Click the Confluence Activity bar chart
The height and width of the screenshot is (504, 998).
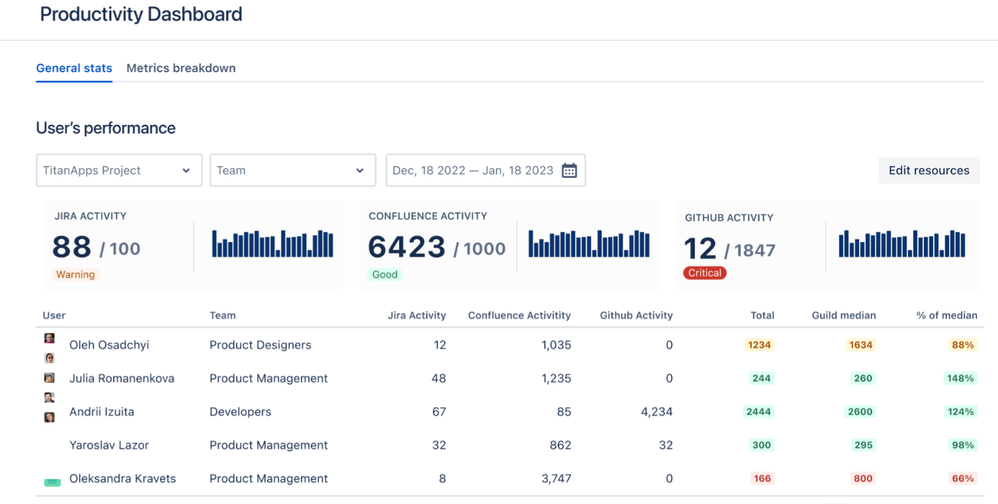[588, 244]
